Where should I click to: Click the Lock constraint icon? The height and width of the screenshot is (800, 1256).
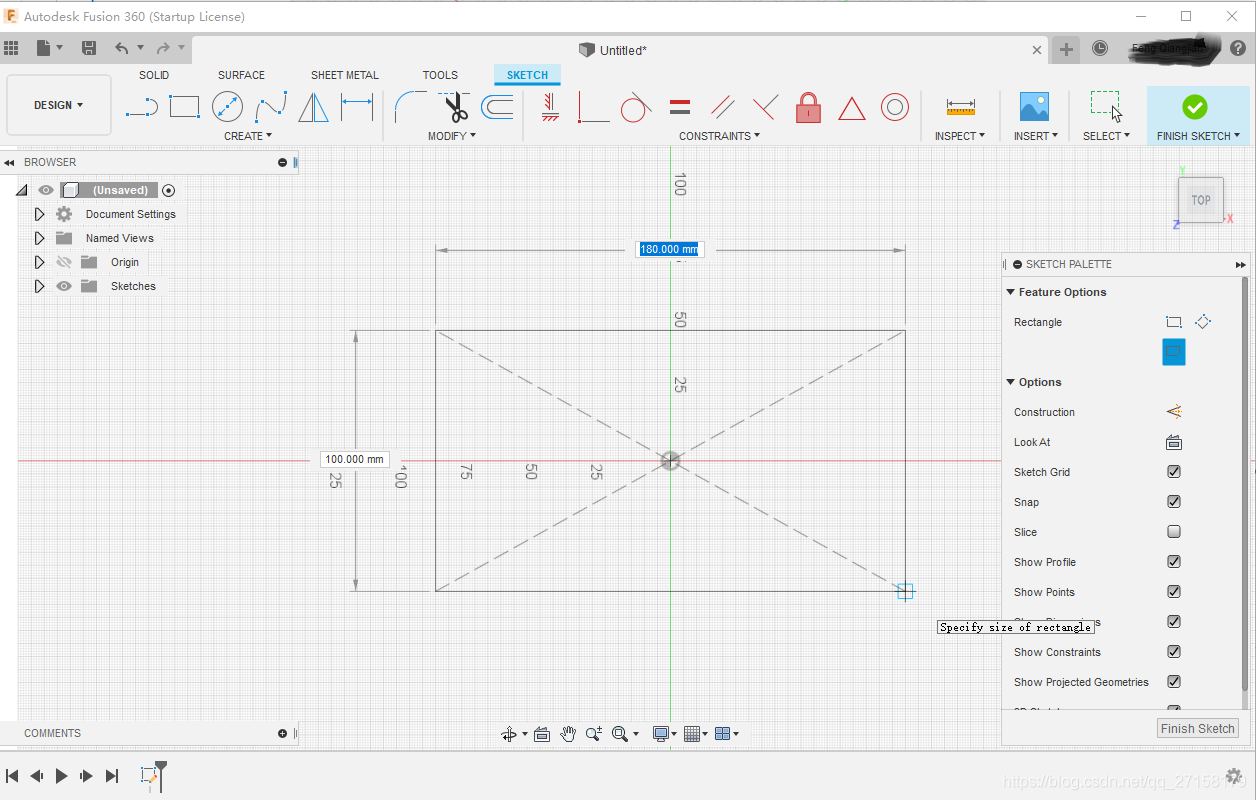coord(808,107)
